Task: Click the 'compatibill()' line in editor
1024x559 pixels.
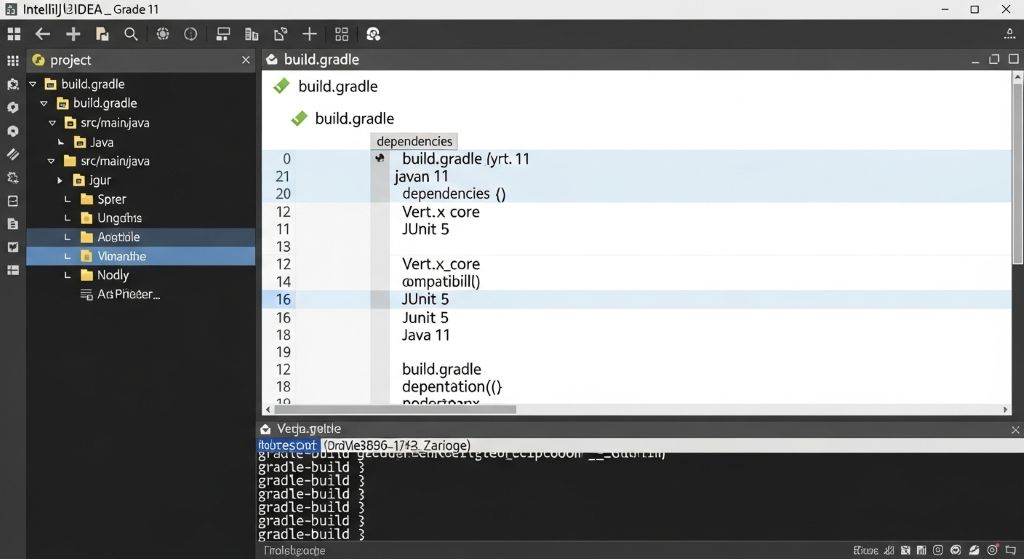Action: [x=441, y=281]
